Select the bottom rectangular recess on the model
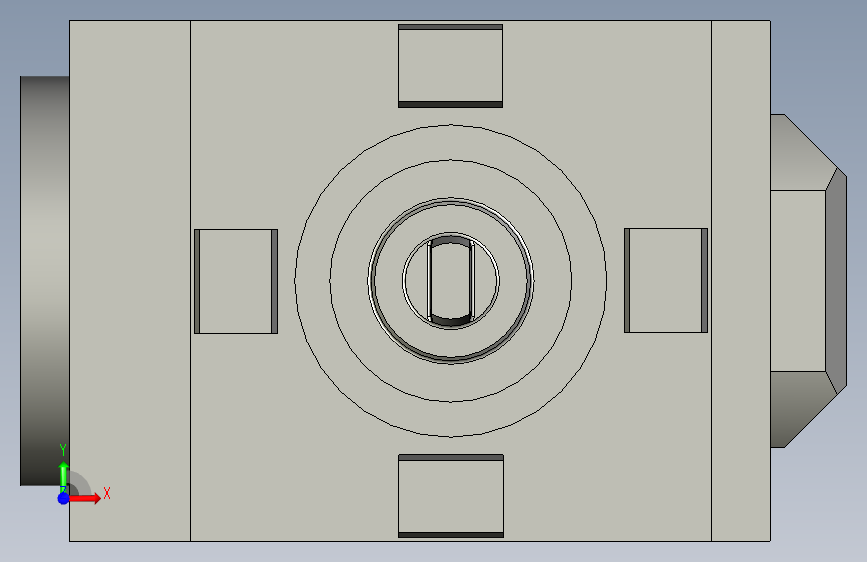This screenshot has height=562, width=867. coord(451,496)
